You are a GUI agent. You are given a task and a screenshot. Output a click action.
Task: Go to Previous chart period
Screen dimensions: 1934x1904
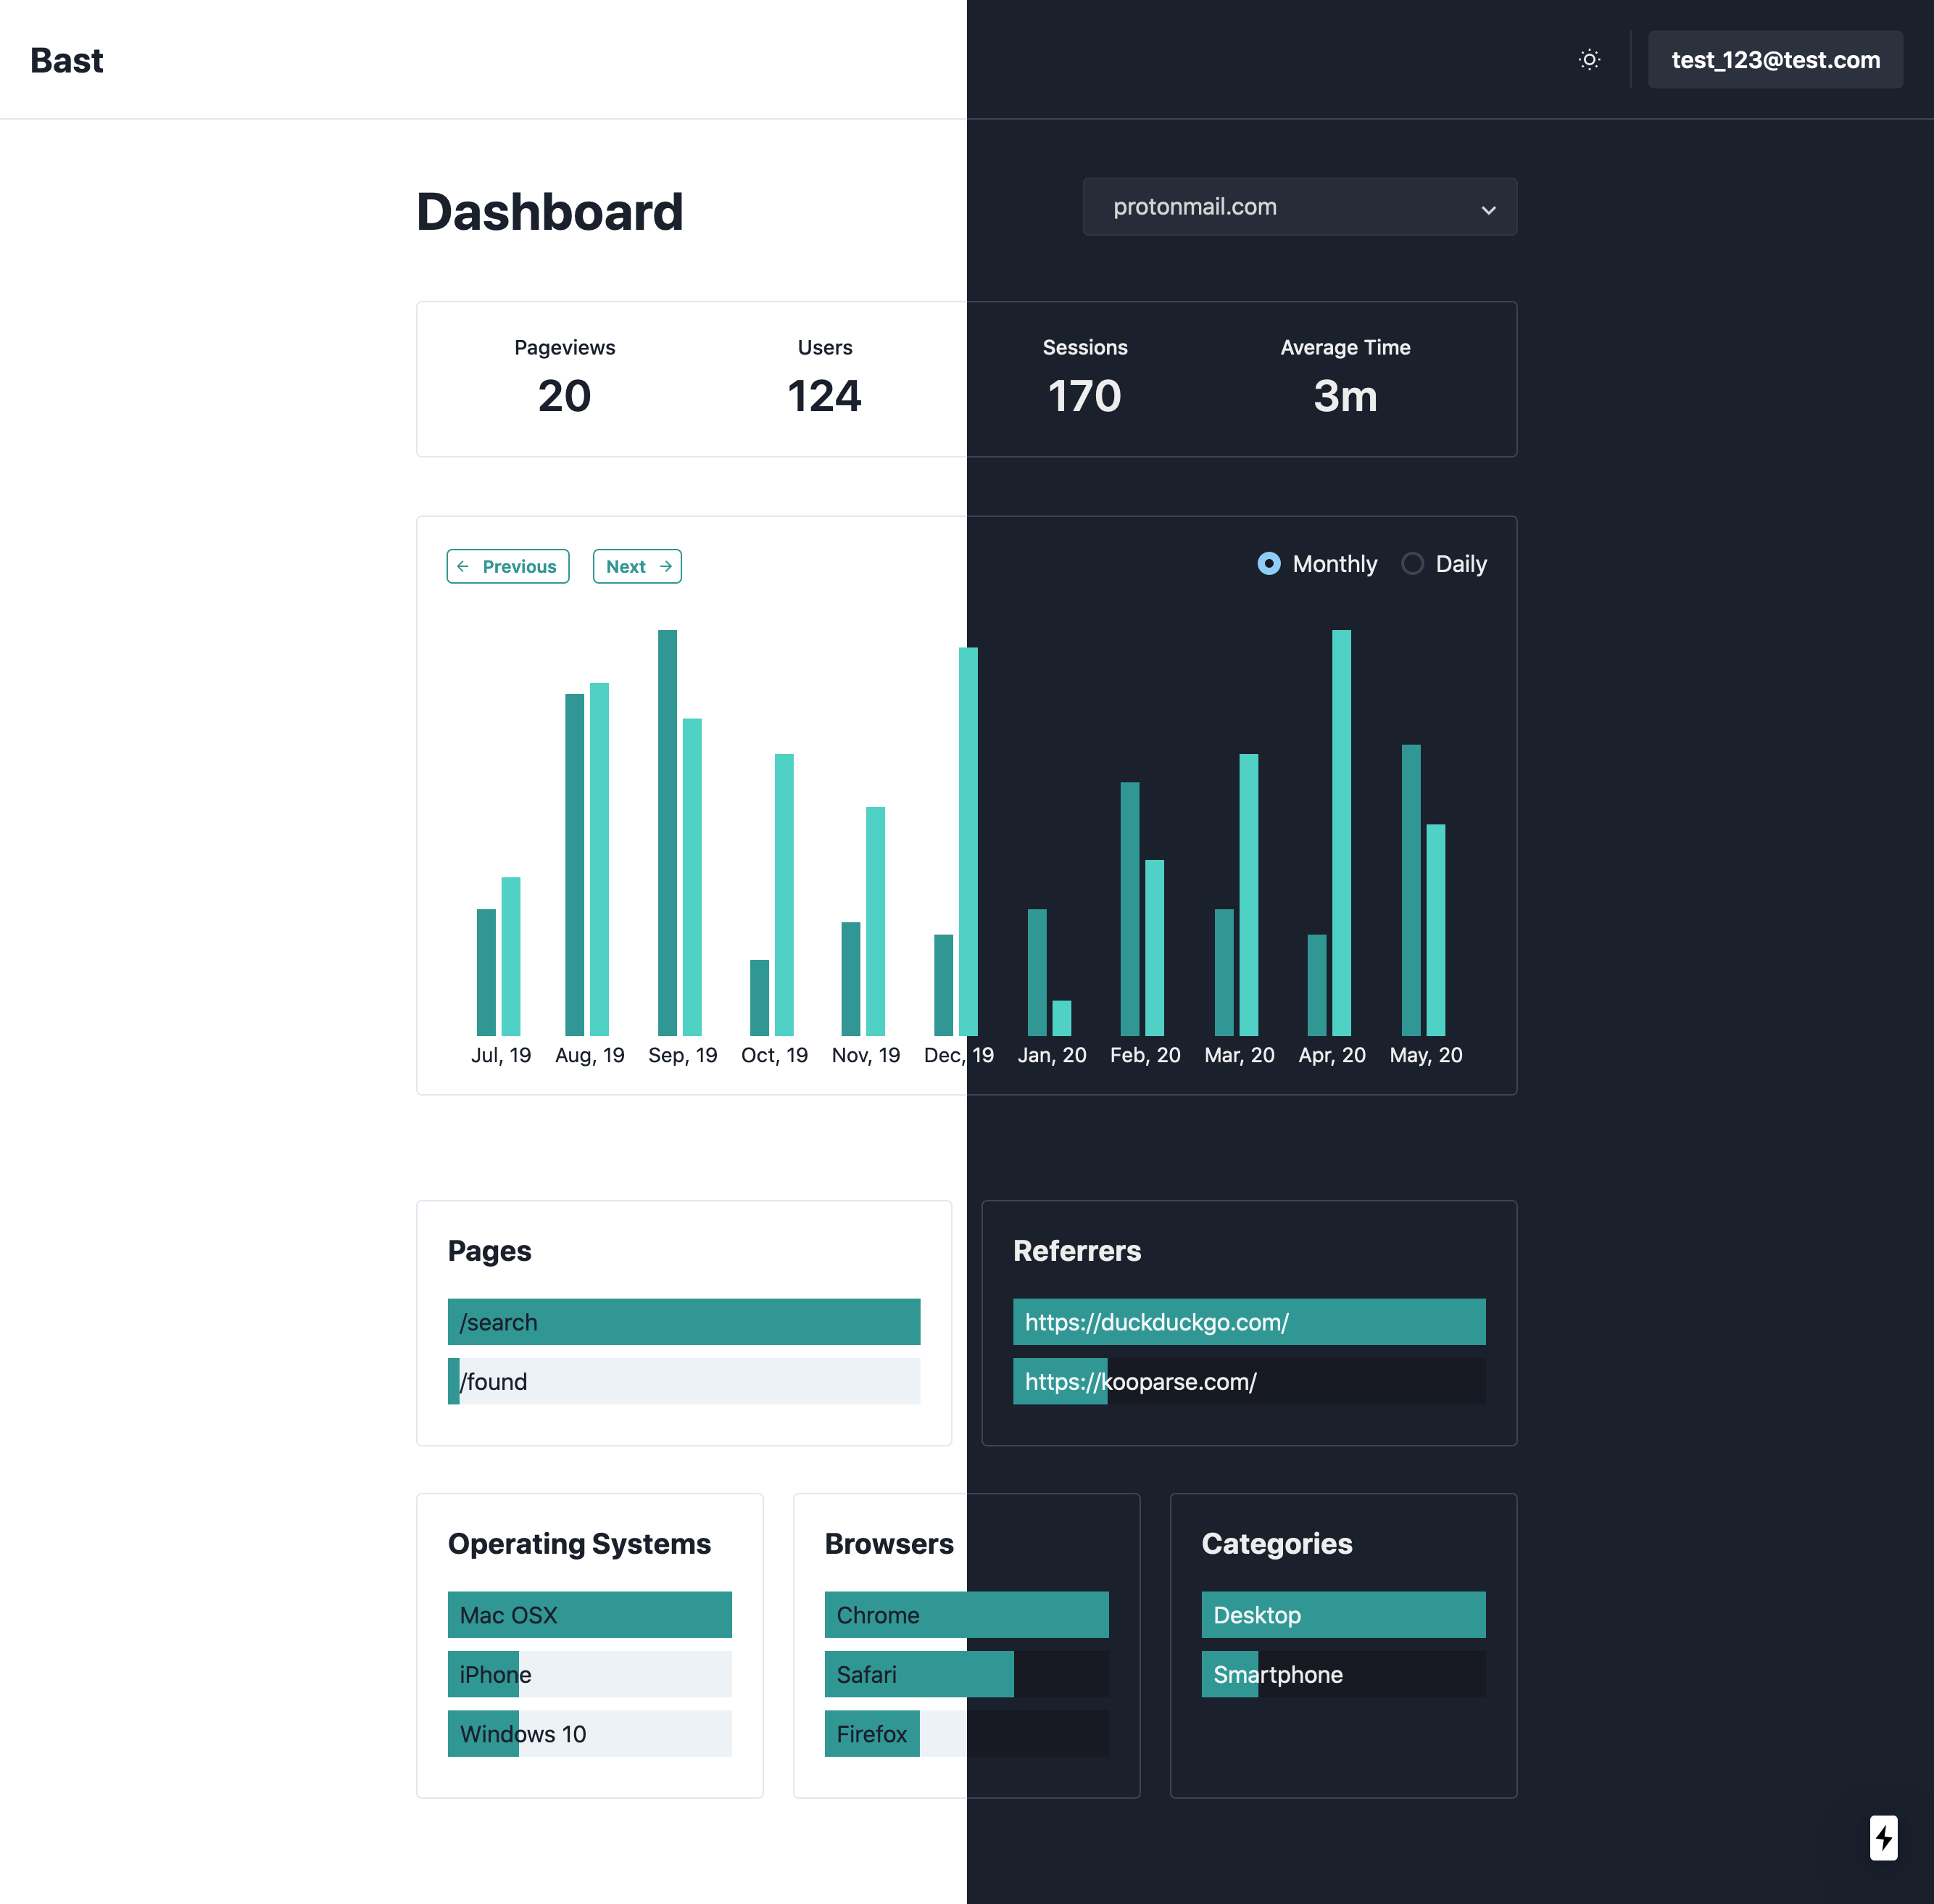tap(508, 566)
